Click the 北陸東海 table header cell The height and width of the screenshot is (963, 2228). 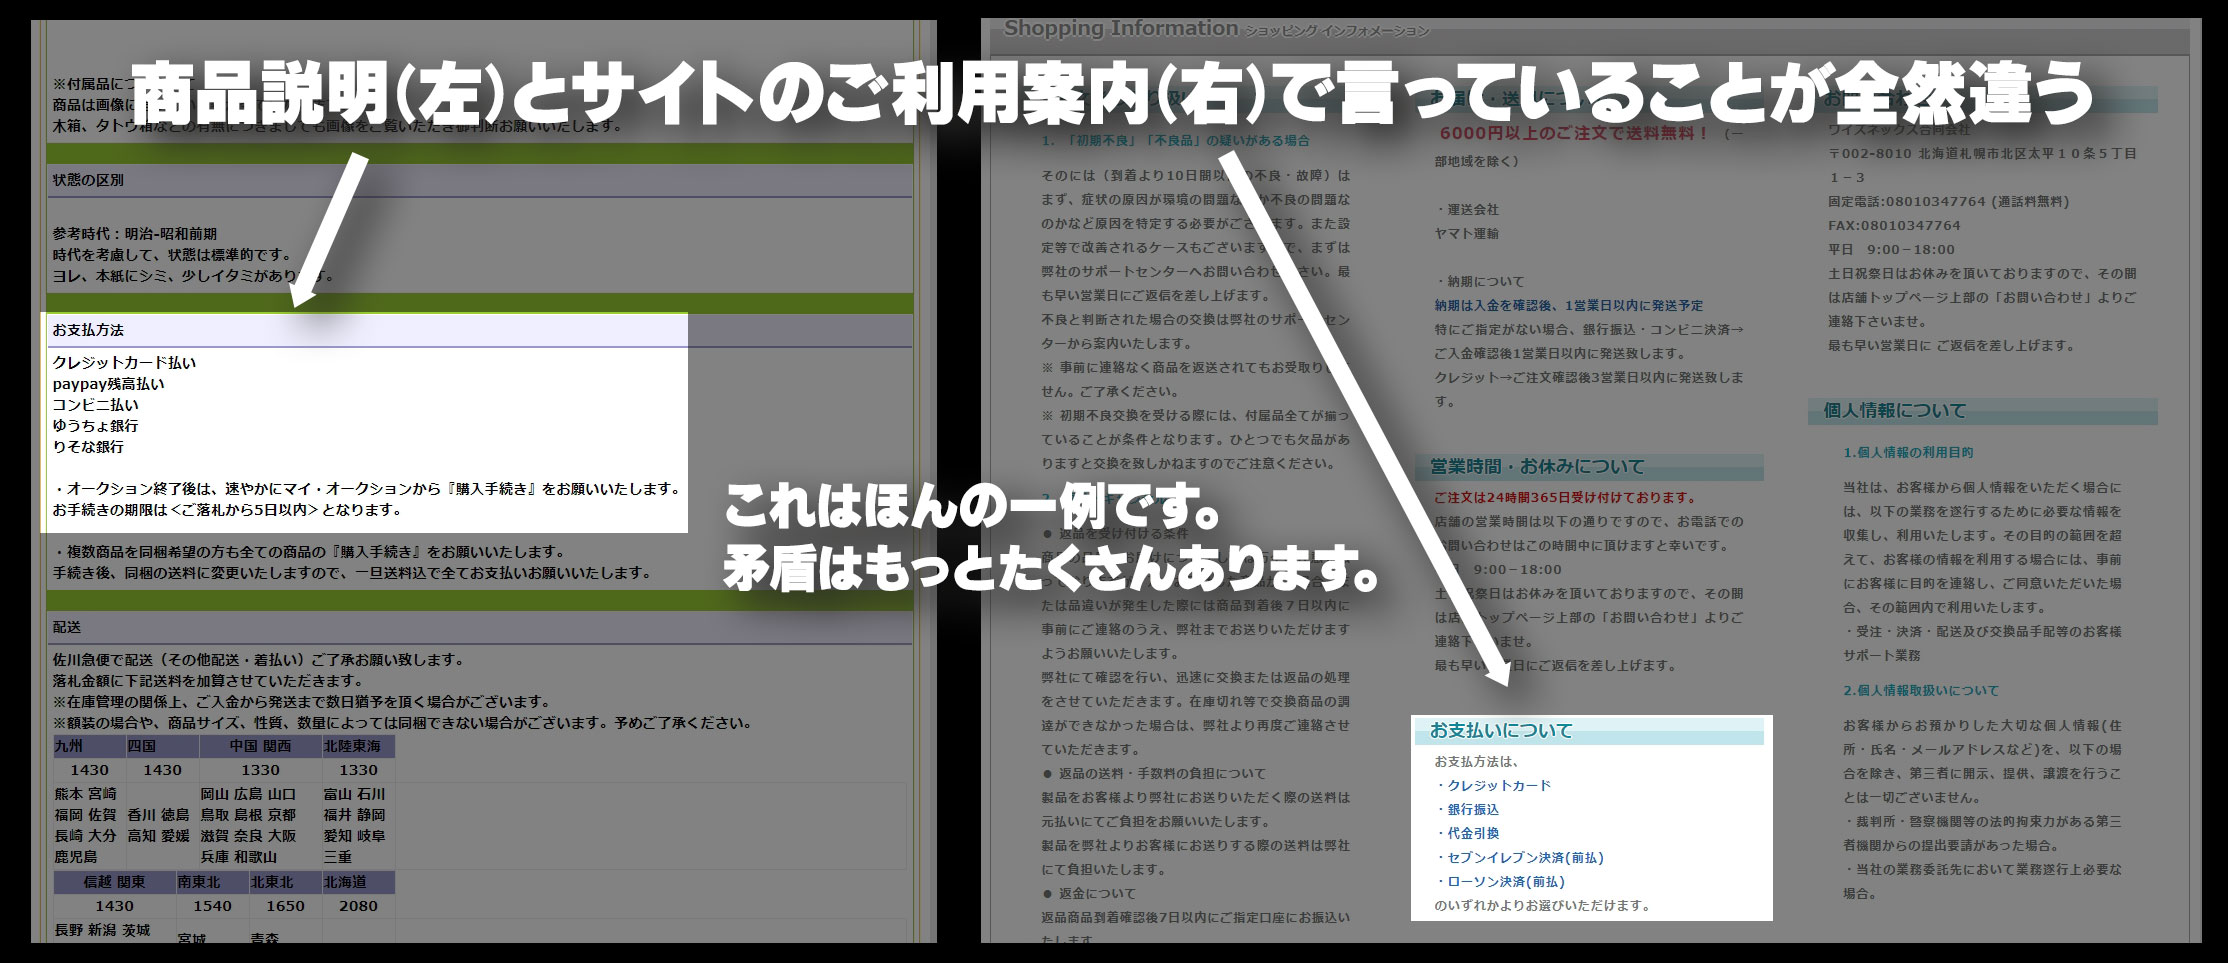pos(358,746)
